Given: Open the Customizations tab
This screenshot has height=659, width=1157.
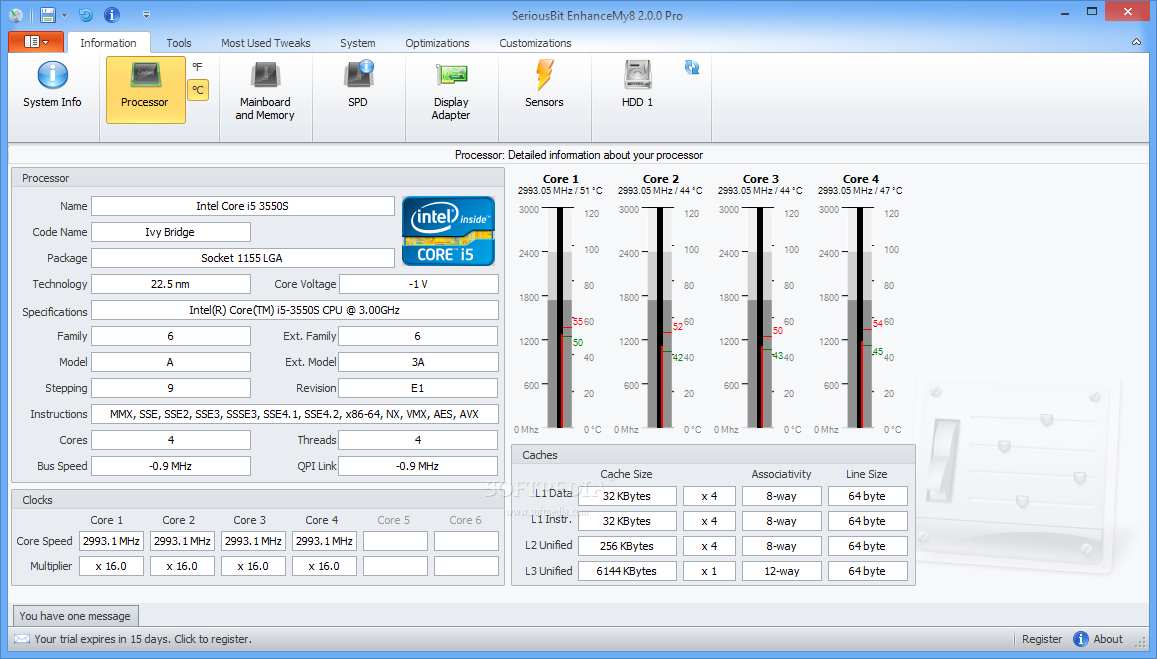Looking at the screenshot, I should point(536,43).
